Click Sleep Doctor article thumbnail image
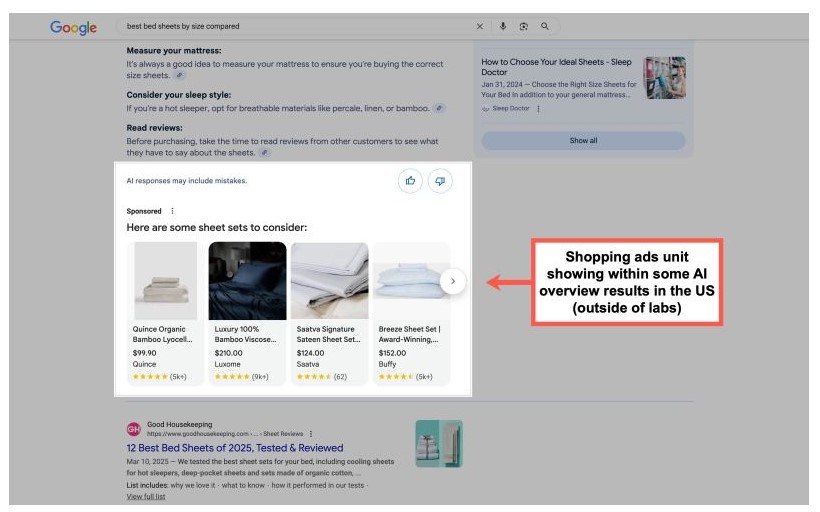 [x=665, y=78]
